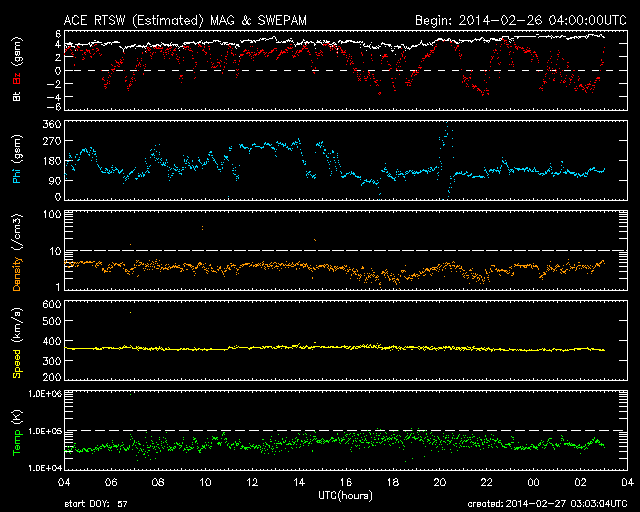This screenshot has height=512, width=640.
Task: Click the 20 hour tick label
Action: 440,482
